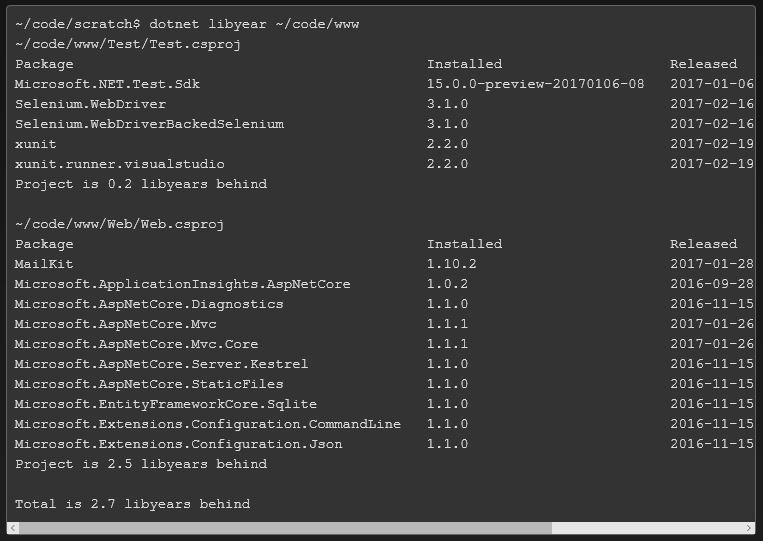Click the Microsoft.NET.Test.Sdk package name
Viewport: 763px width, 541px height.
pos(107,84)
